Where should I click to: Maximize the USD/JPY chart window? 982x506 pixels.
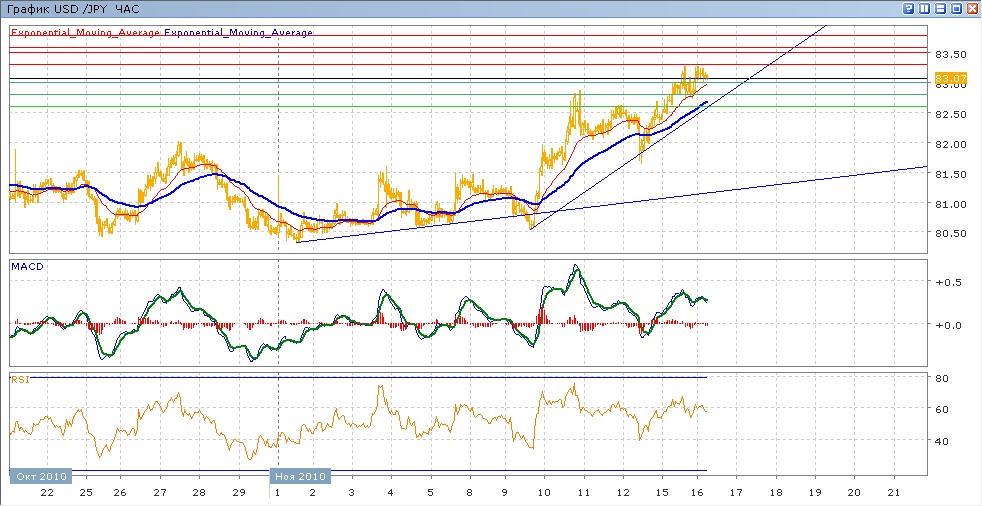(956, 8)
